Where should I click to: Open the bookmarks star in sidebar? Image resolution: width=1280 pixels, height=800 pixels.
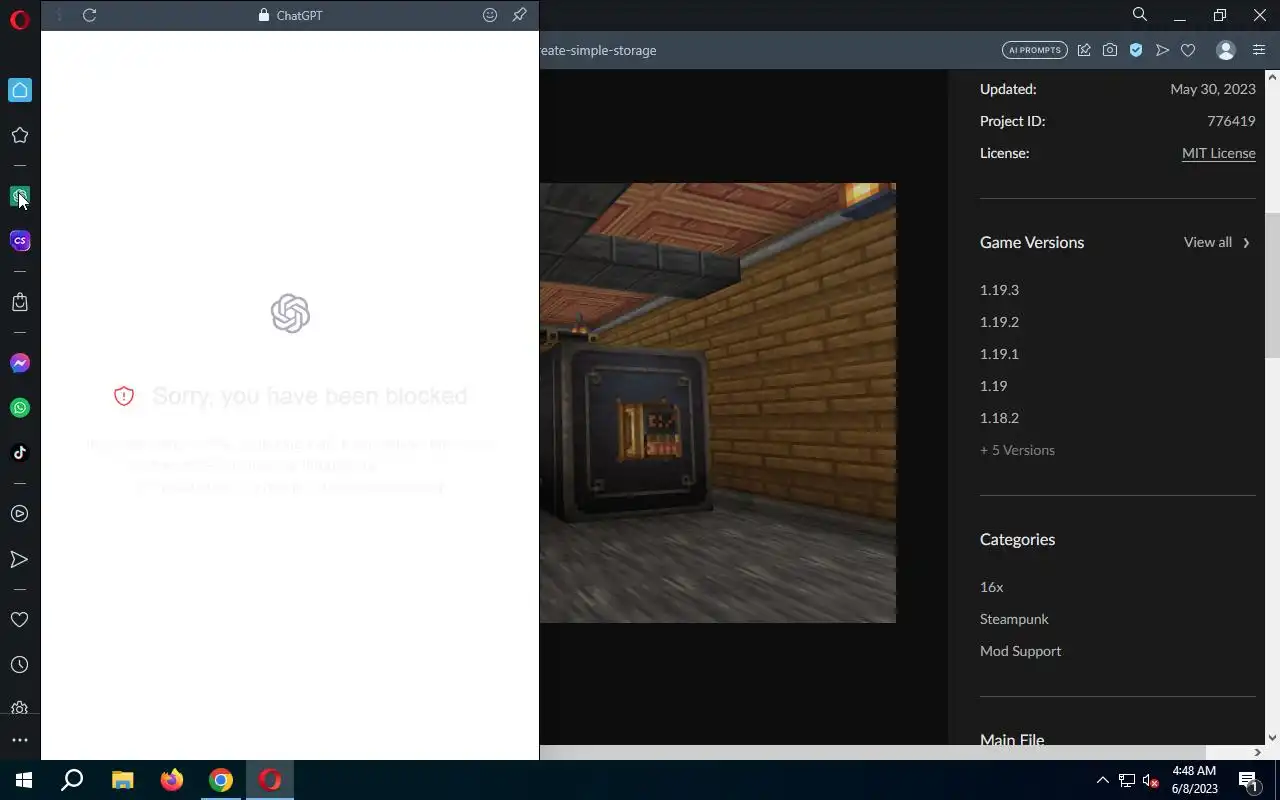pos(20,135)
